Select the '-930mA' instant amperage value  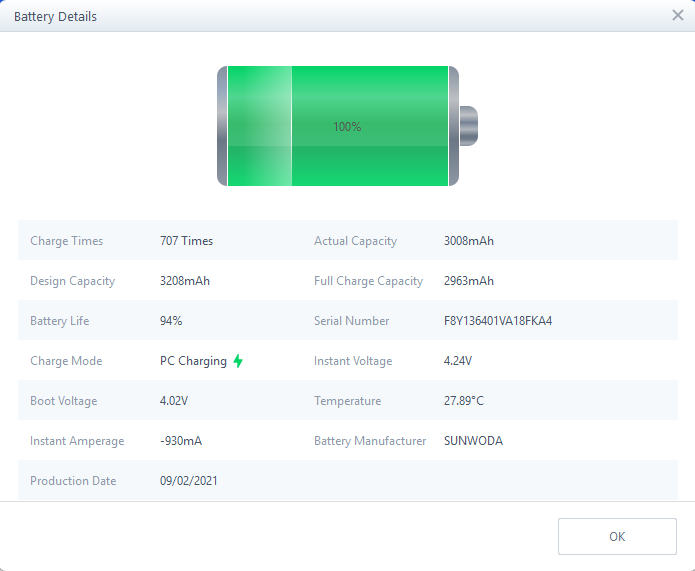pos(181,441)
